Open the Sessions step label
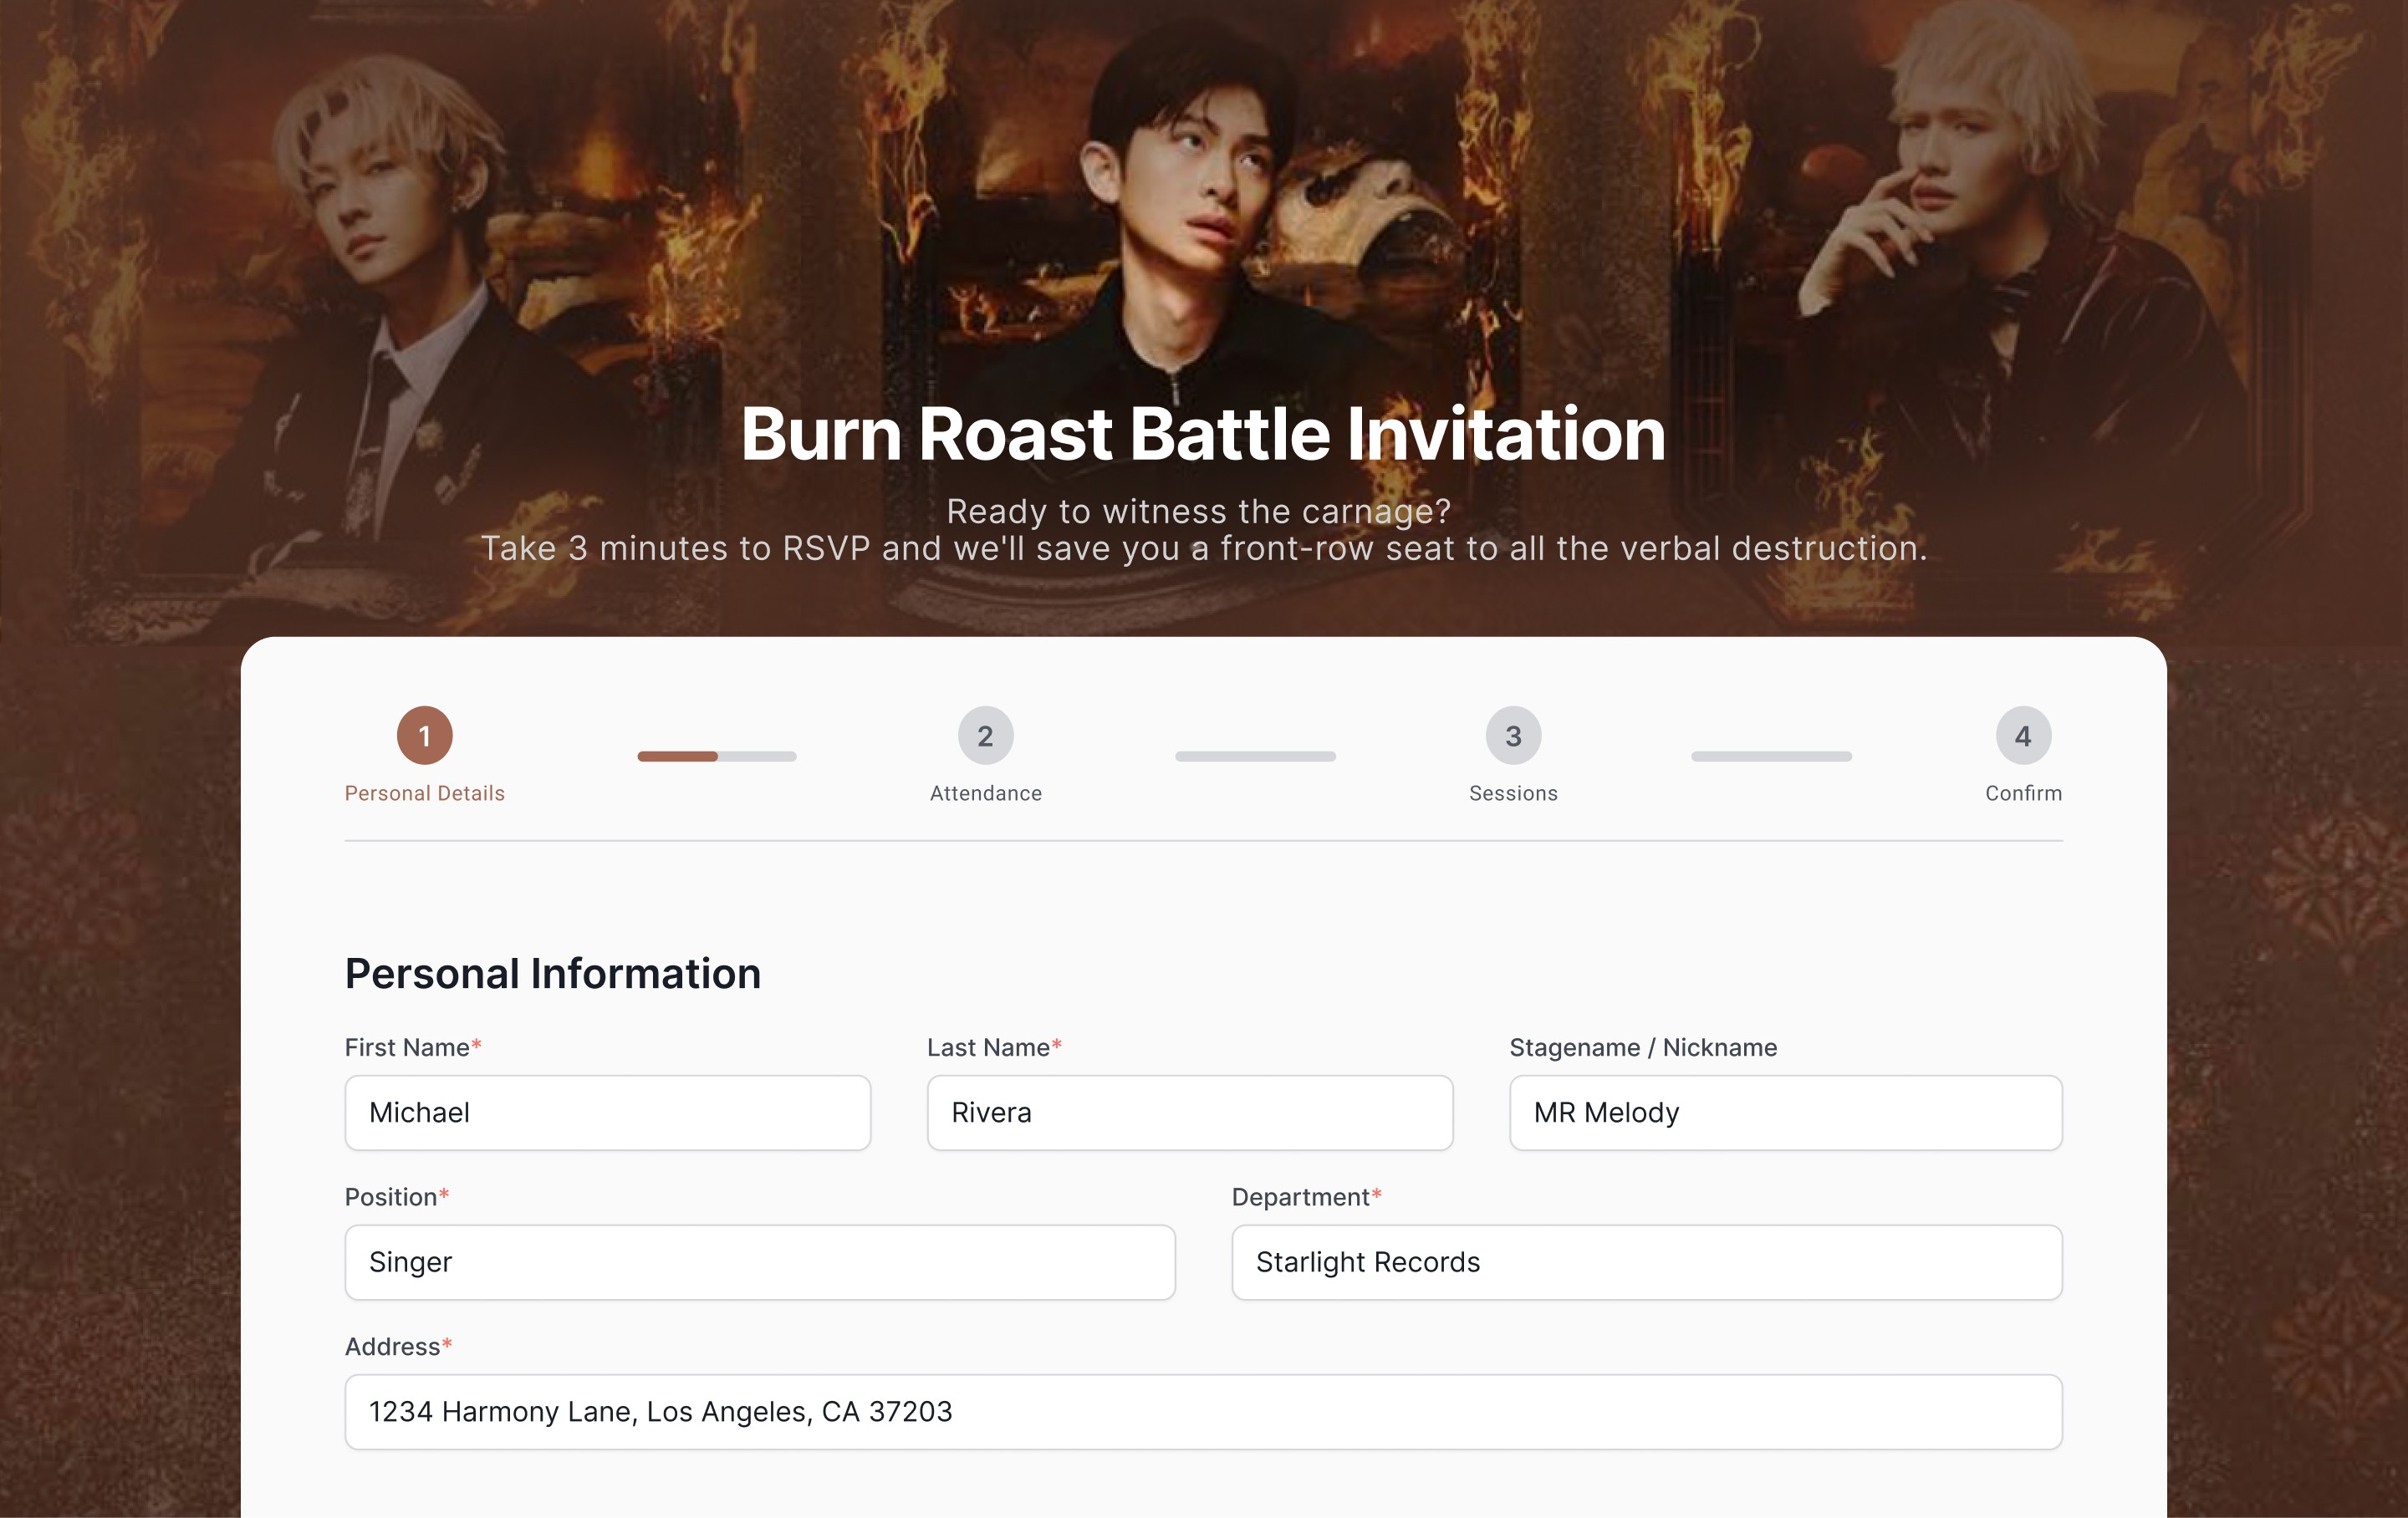This screenshot has width=2408, height=1518. 1513,793
